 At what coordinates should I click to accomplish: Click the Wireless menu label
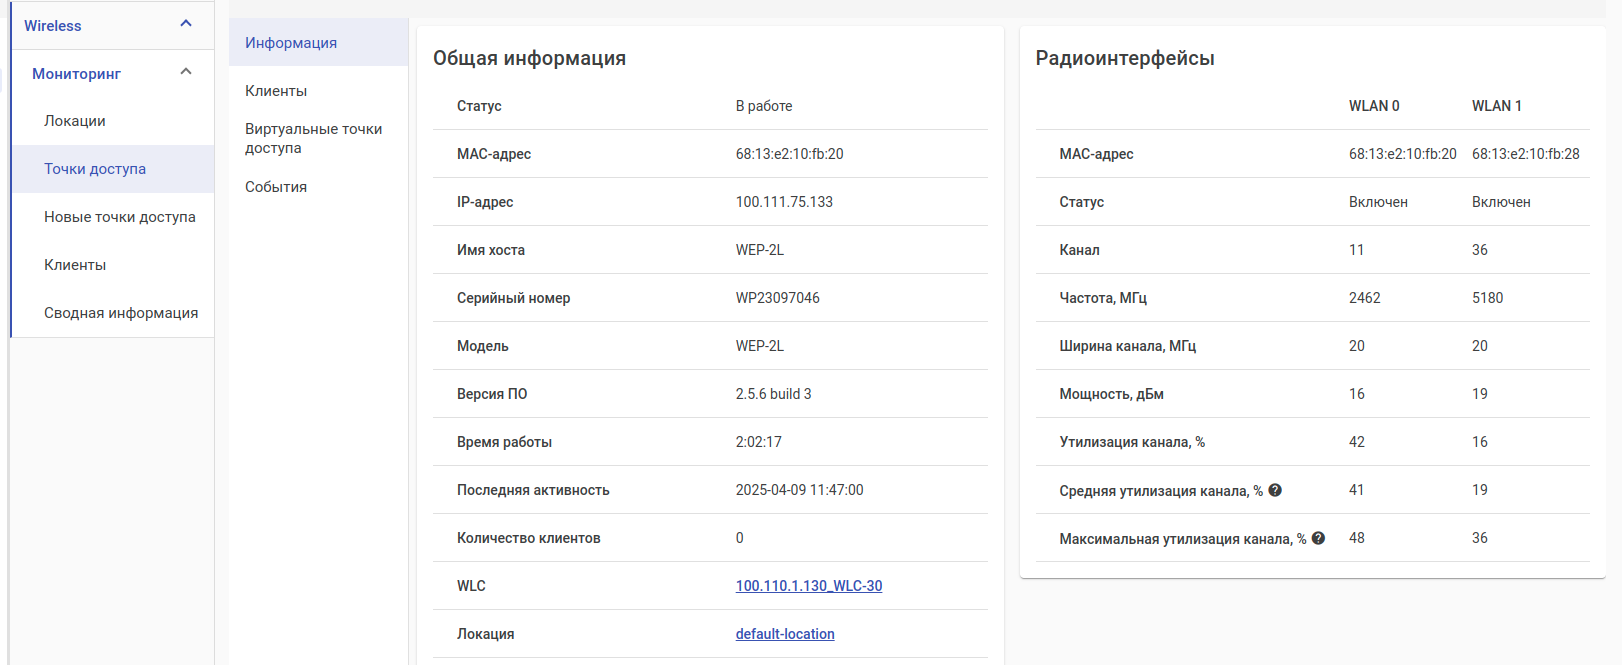[x=53, y=26]
